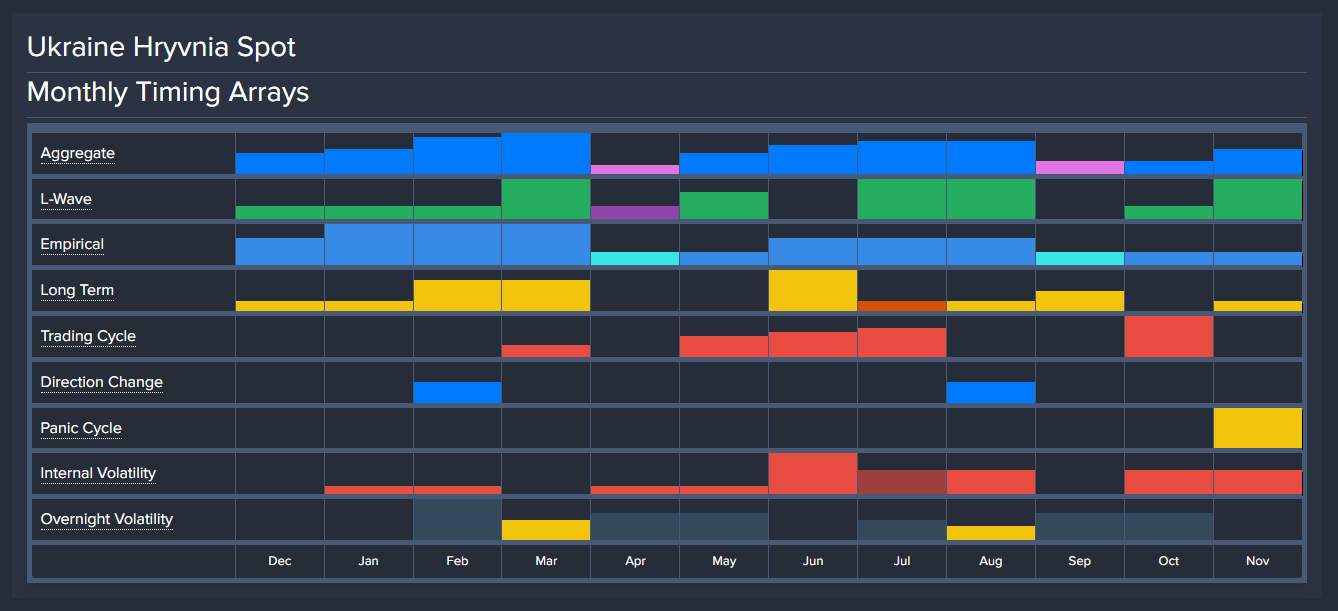The width and height of the screenshot is (1338, 611).
Task: Open the Aggregate row label link
Action: point(77,153)
